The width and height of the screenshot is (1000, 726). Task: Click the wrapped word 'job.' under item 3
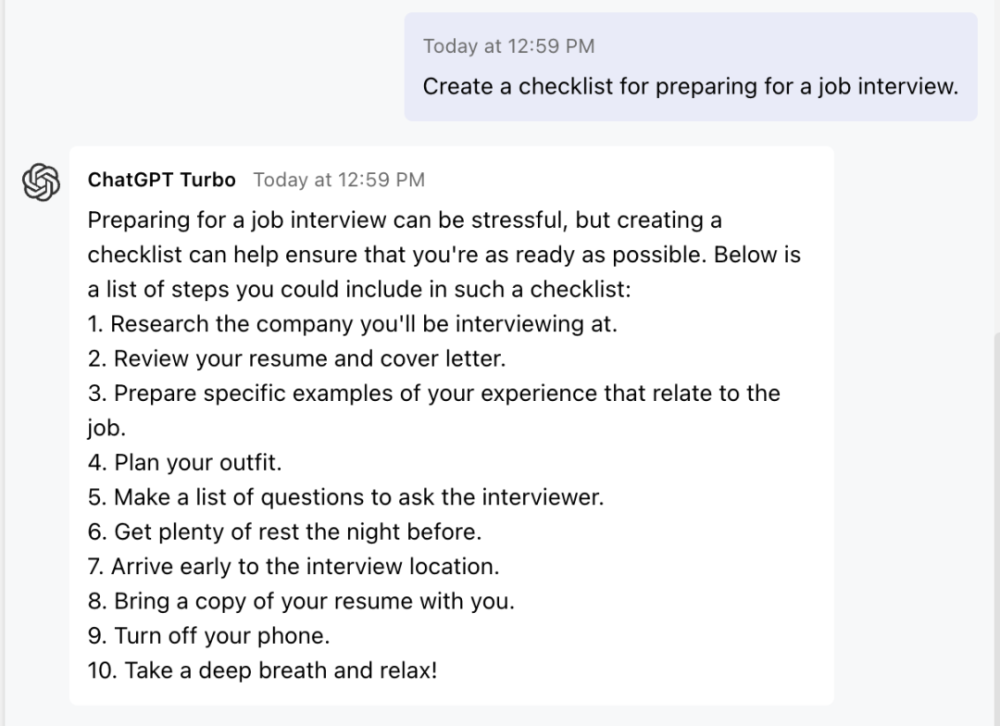(x=104, y=428)
